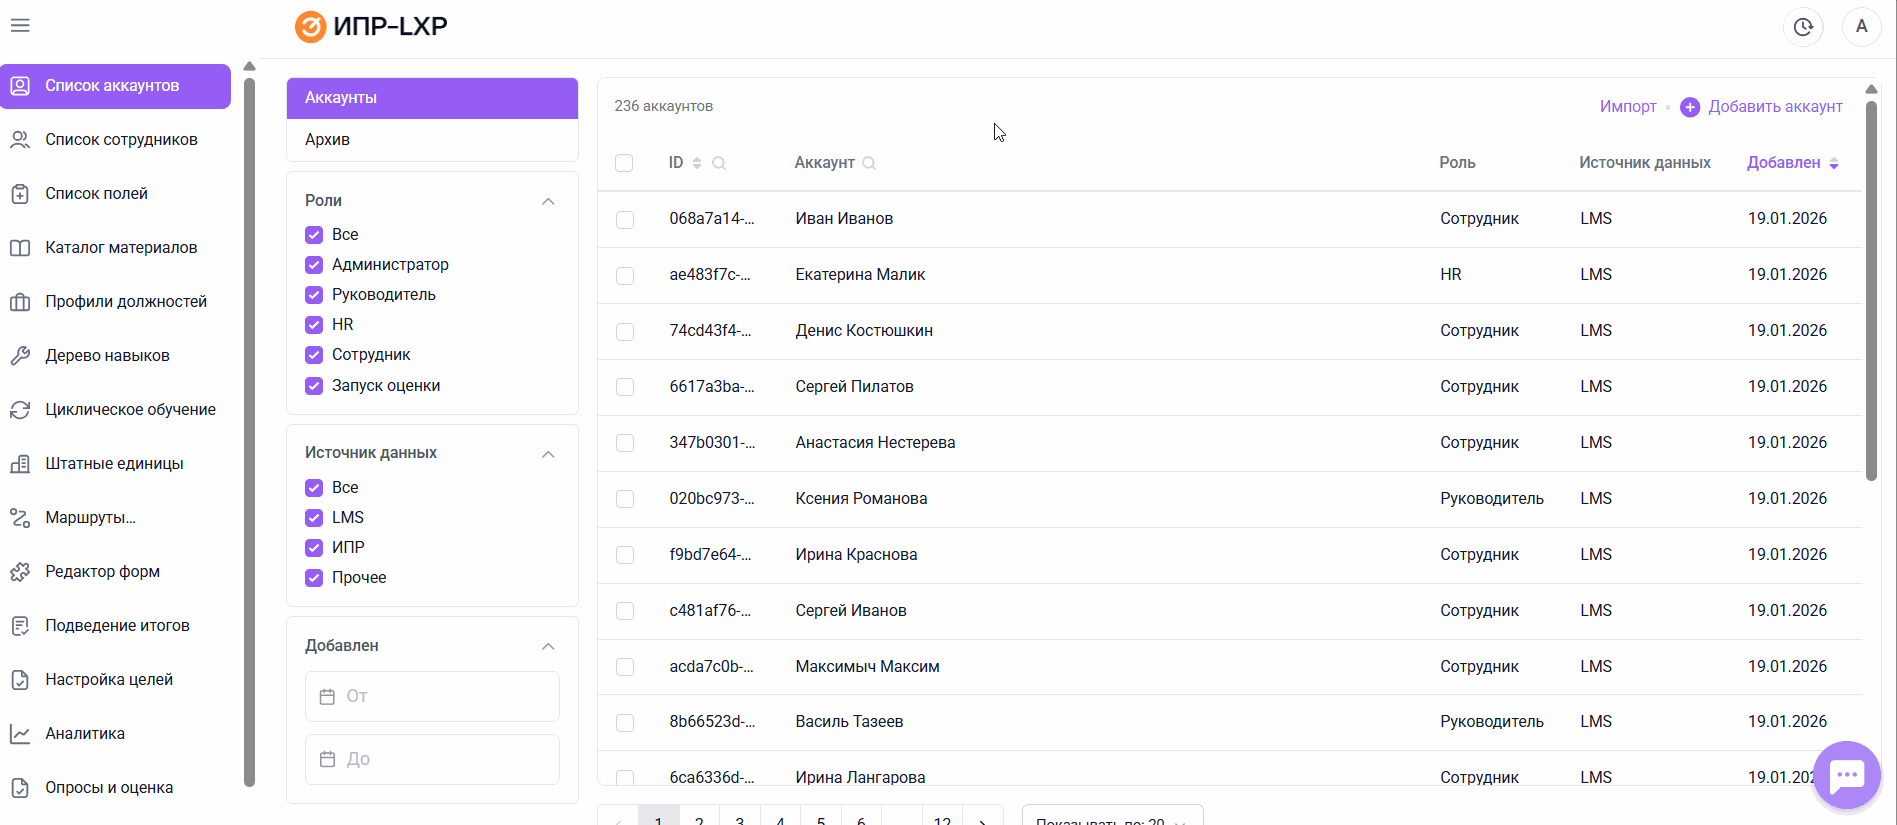
Task: Select the checkbox for Екатерина Малик row
Action: 625,275
